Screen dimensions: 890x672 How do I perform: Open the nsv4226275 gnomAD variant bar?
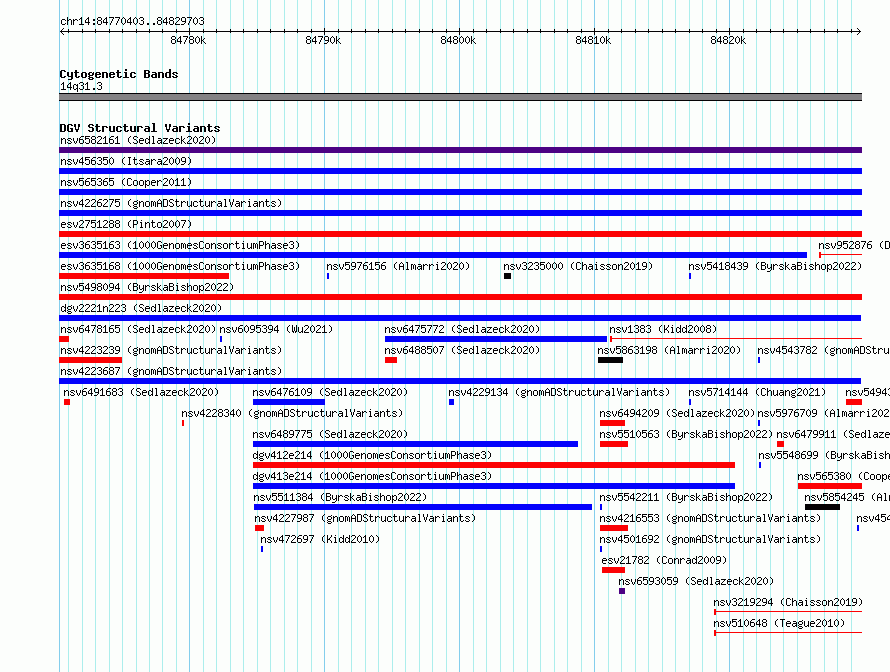point(460,213)
